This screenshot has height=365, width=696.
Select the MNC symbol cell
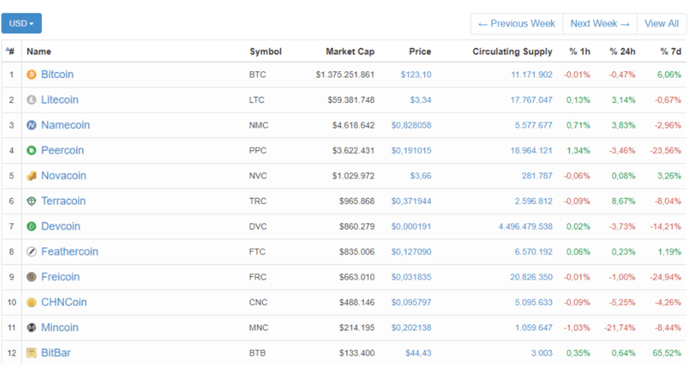pos(258,328)
